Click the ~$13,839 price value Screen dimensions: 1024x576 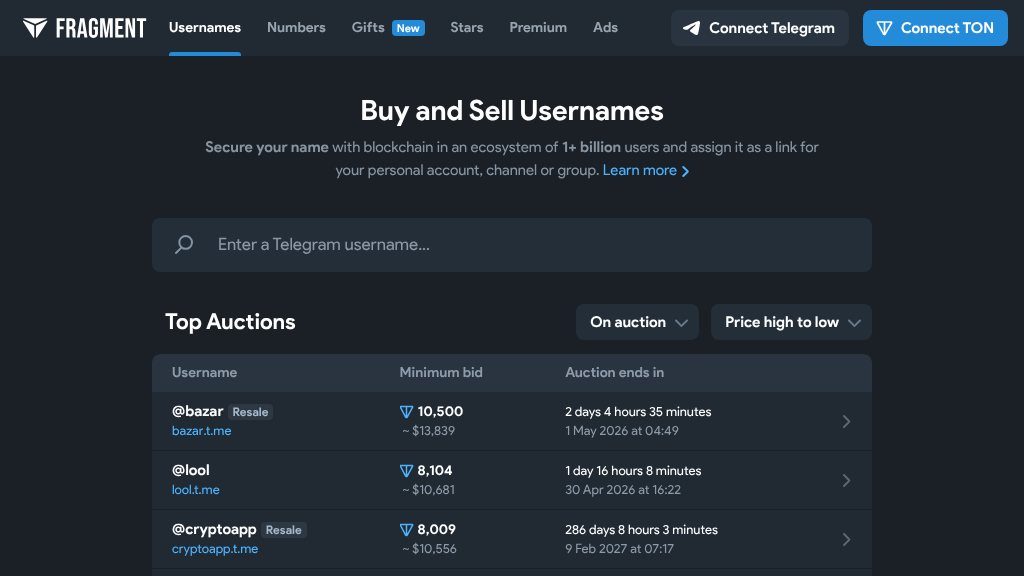coord(428,431)
